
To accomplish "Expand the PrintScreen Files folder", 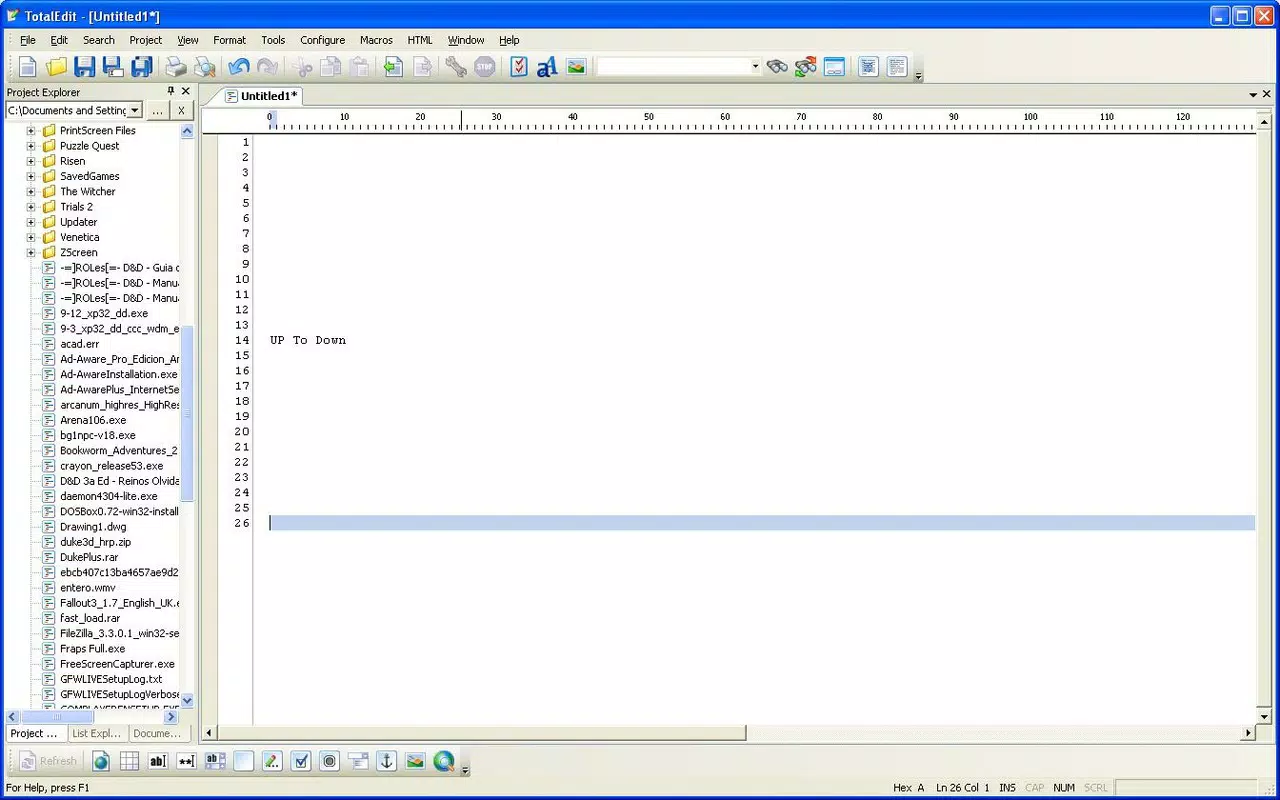I will pos(31,131).
